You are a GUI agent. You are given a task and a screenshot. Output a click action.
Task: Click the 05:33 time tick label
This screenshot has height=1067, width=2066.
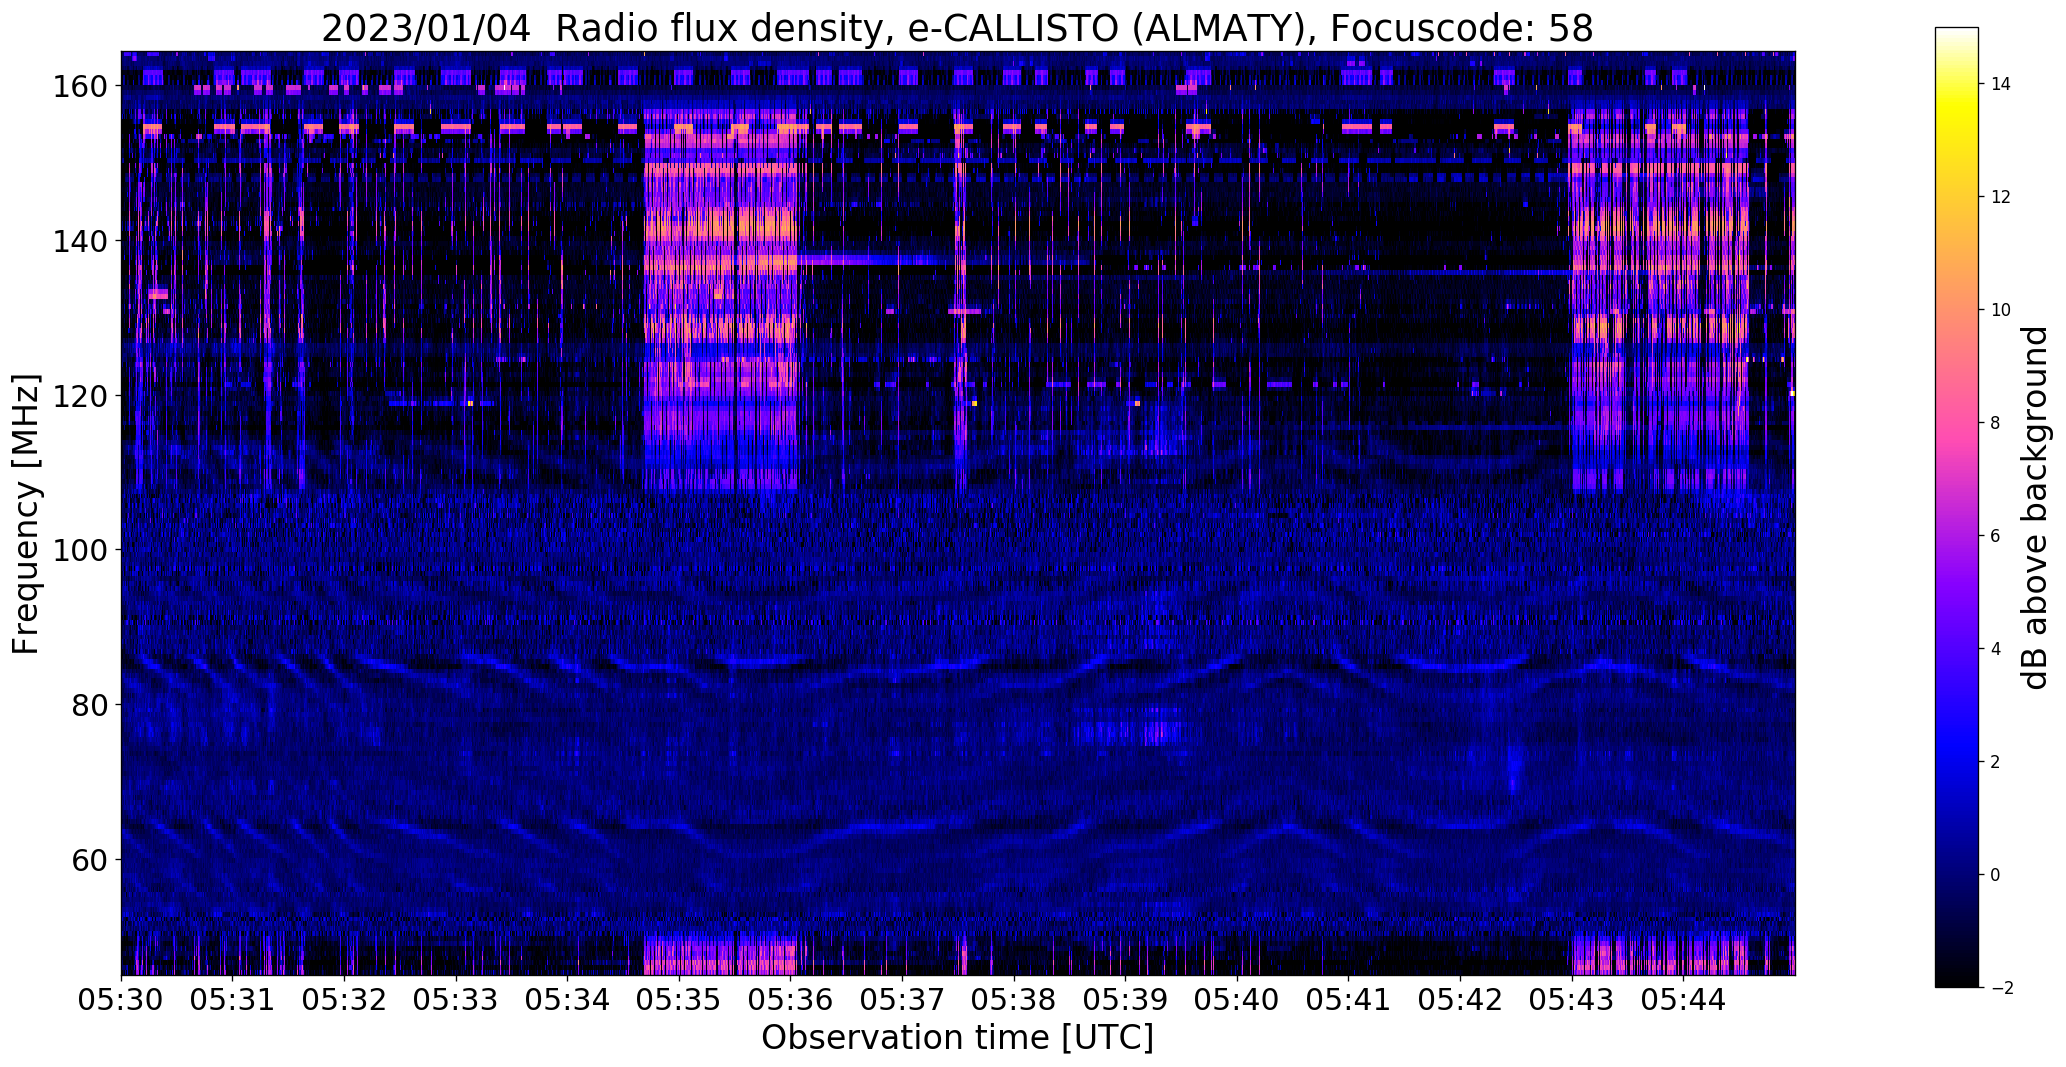pyautogui.click(x=456, y=1000)
